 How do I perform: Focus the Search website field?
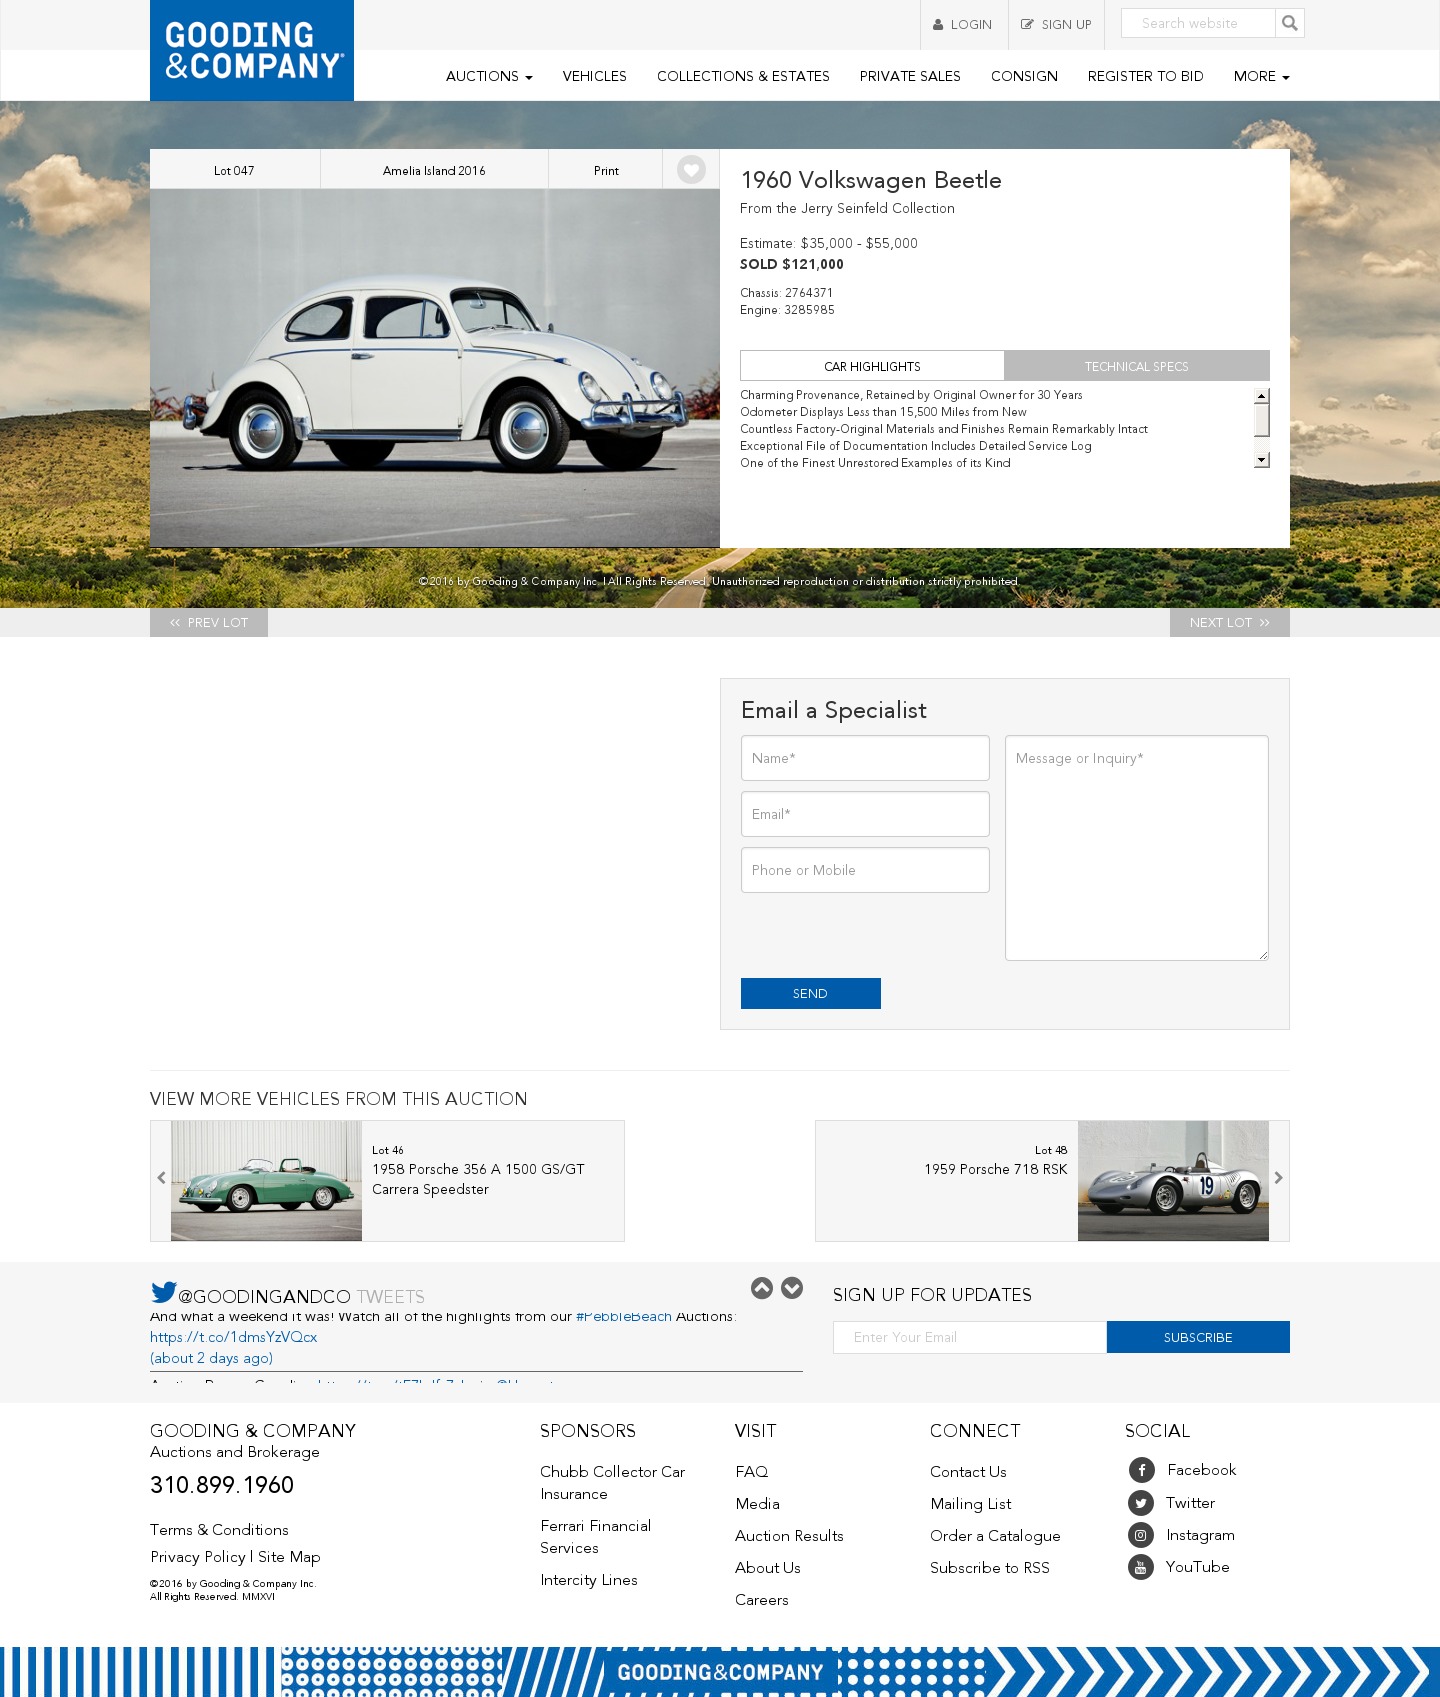click(1198, 23)
